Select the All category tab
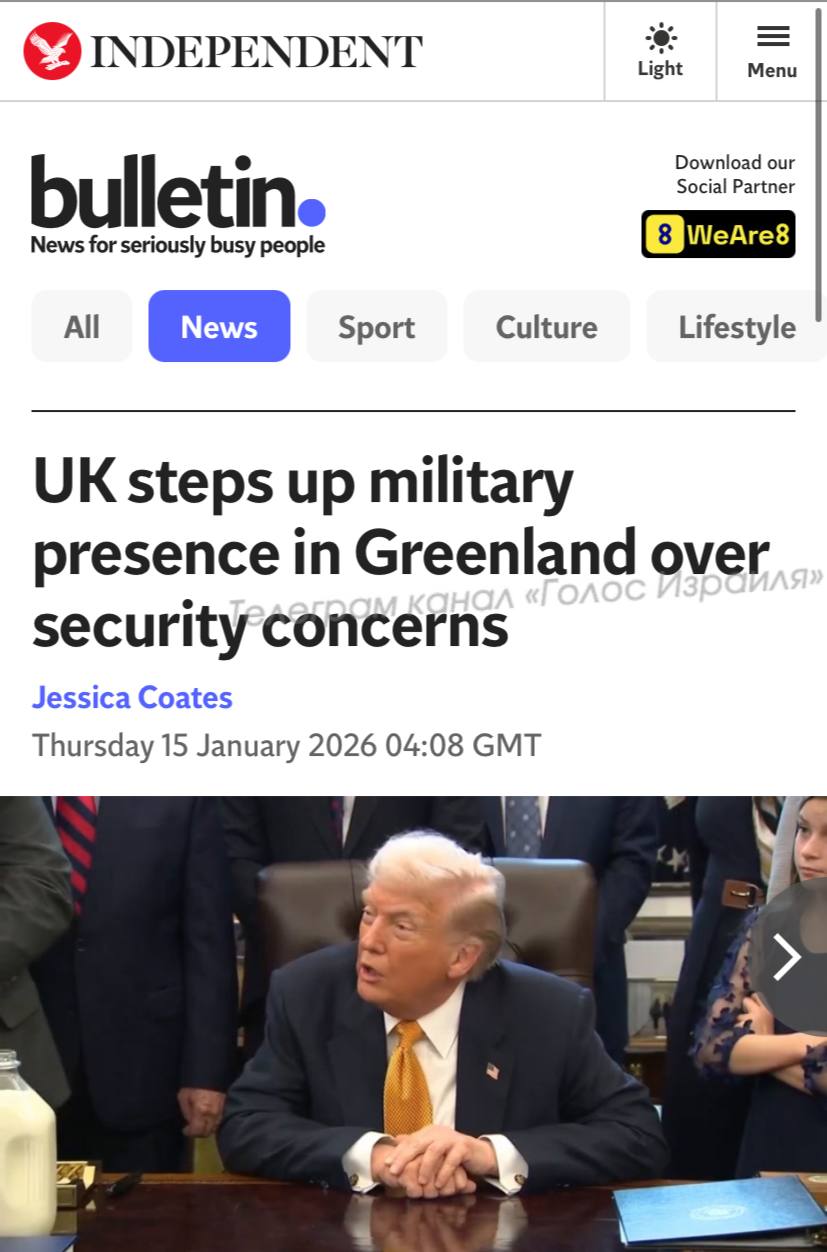Image resolution: width=827 pixels, height=1252 pixels. point(82,326)
